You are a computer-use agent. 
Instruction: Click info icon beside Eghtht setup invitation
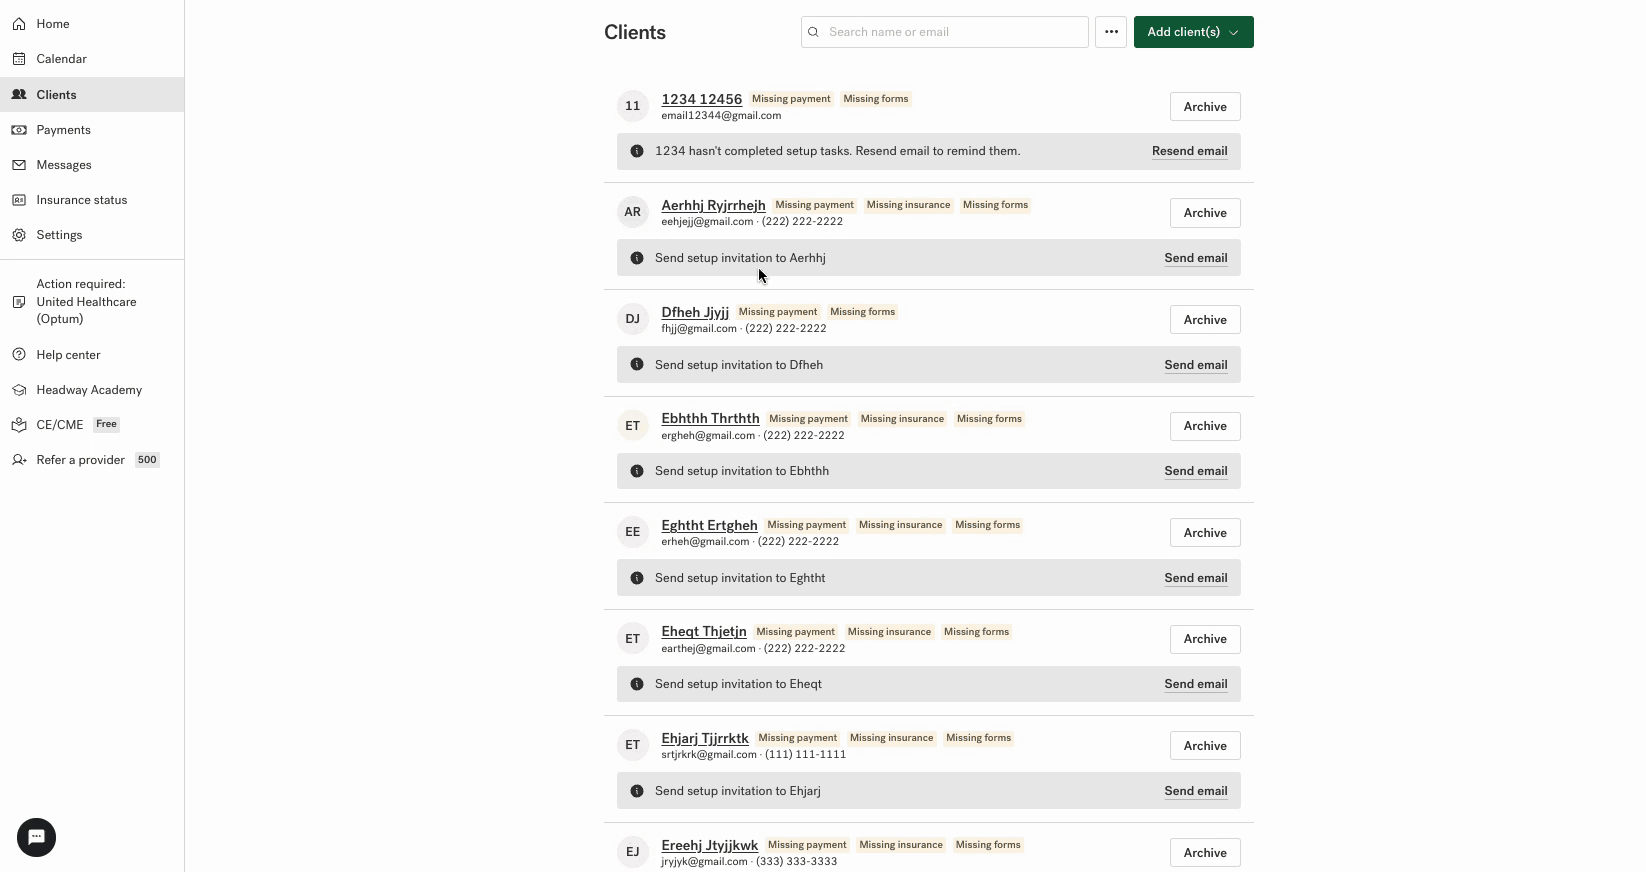[x=637, y=578]
